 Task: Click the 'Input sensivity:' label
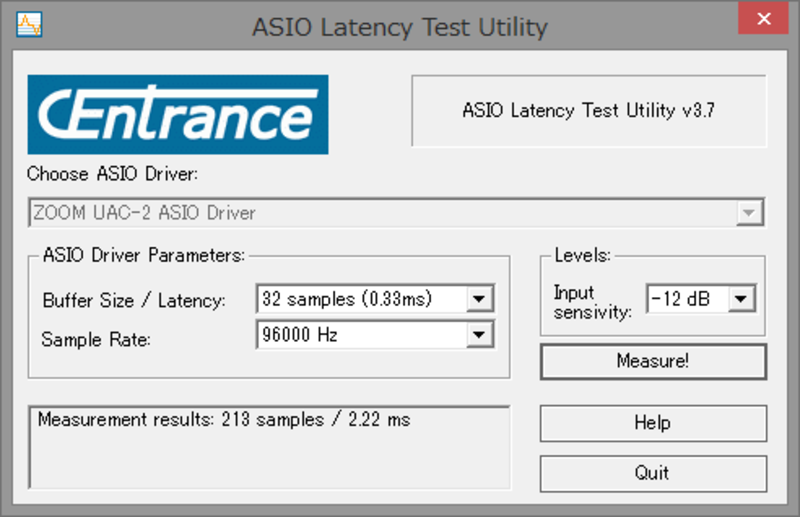tap(593, 302)
